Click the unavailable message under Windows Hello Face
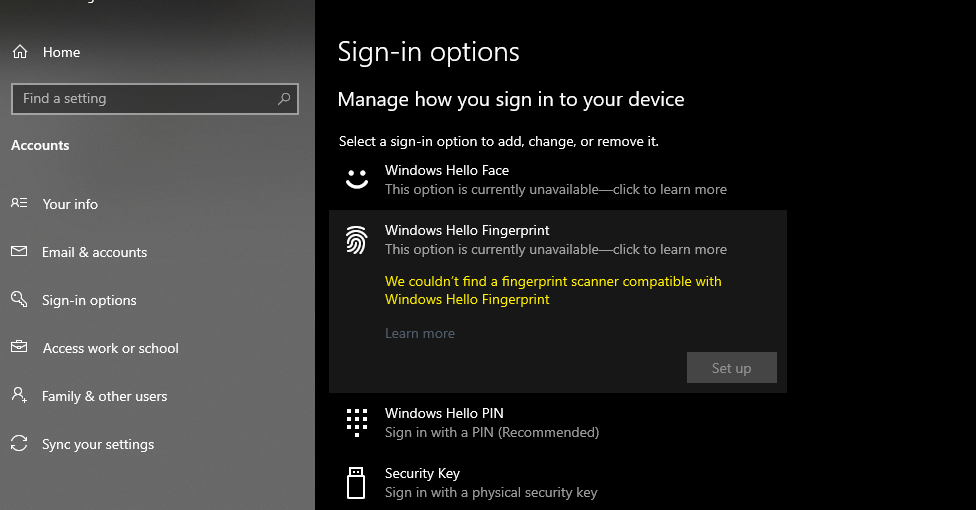Image resolution: width=976 pixels, height=510 pixels. 555,189
